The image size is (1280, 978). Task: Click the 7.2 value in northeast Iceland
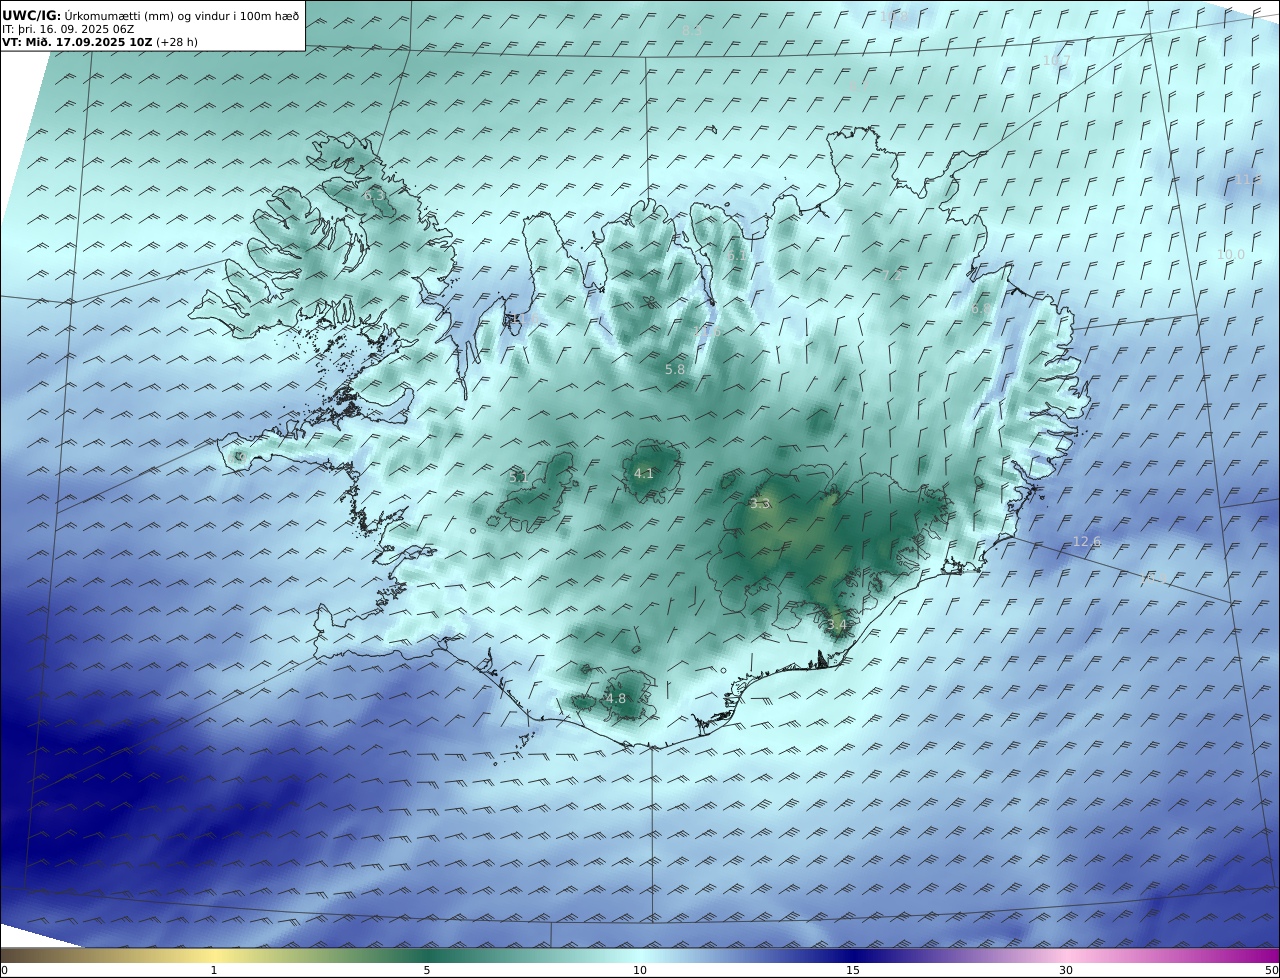coord(890,275)
